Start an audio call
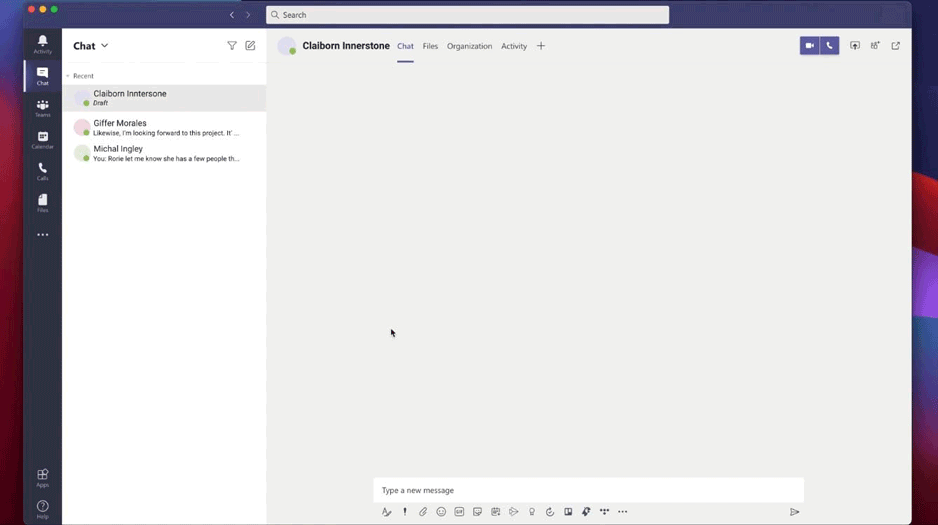Screen dimensions: 938x525 tap(829, 45)
